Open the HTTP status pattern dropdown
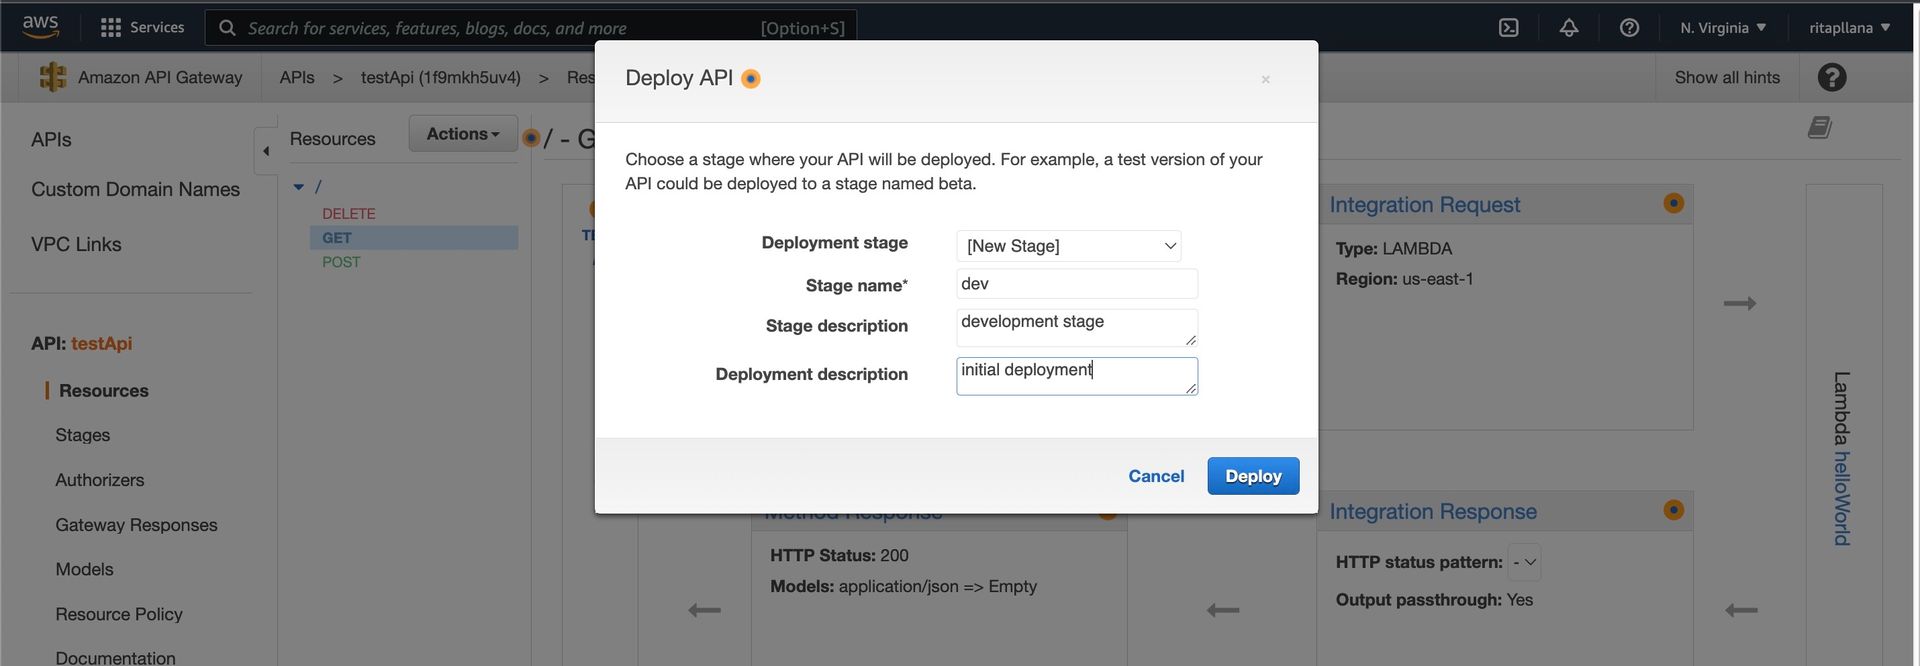Viewport: 1920px width, 666px height. (x=1525, y=562)
